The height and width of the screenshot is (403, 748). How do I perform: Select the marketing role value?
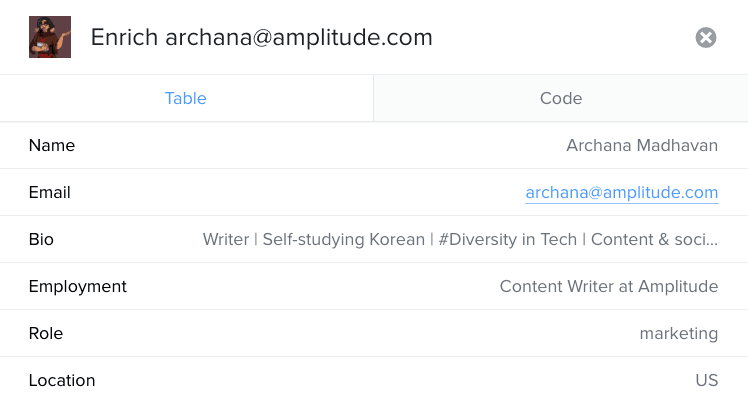click(679, 334)
